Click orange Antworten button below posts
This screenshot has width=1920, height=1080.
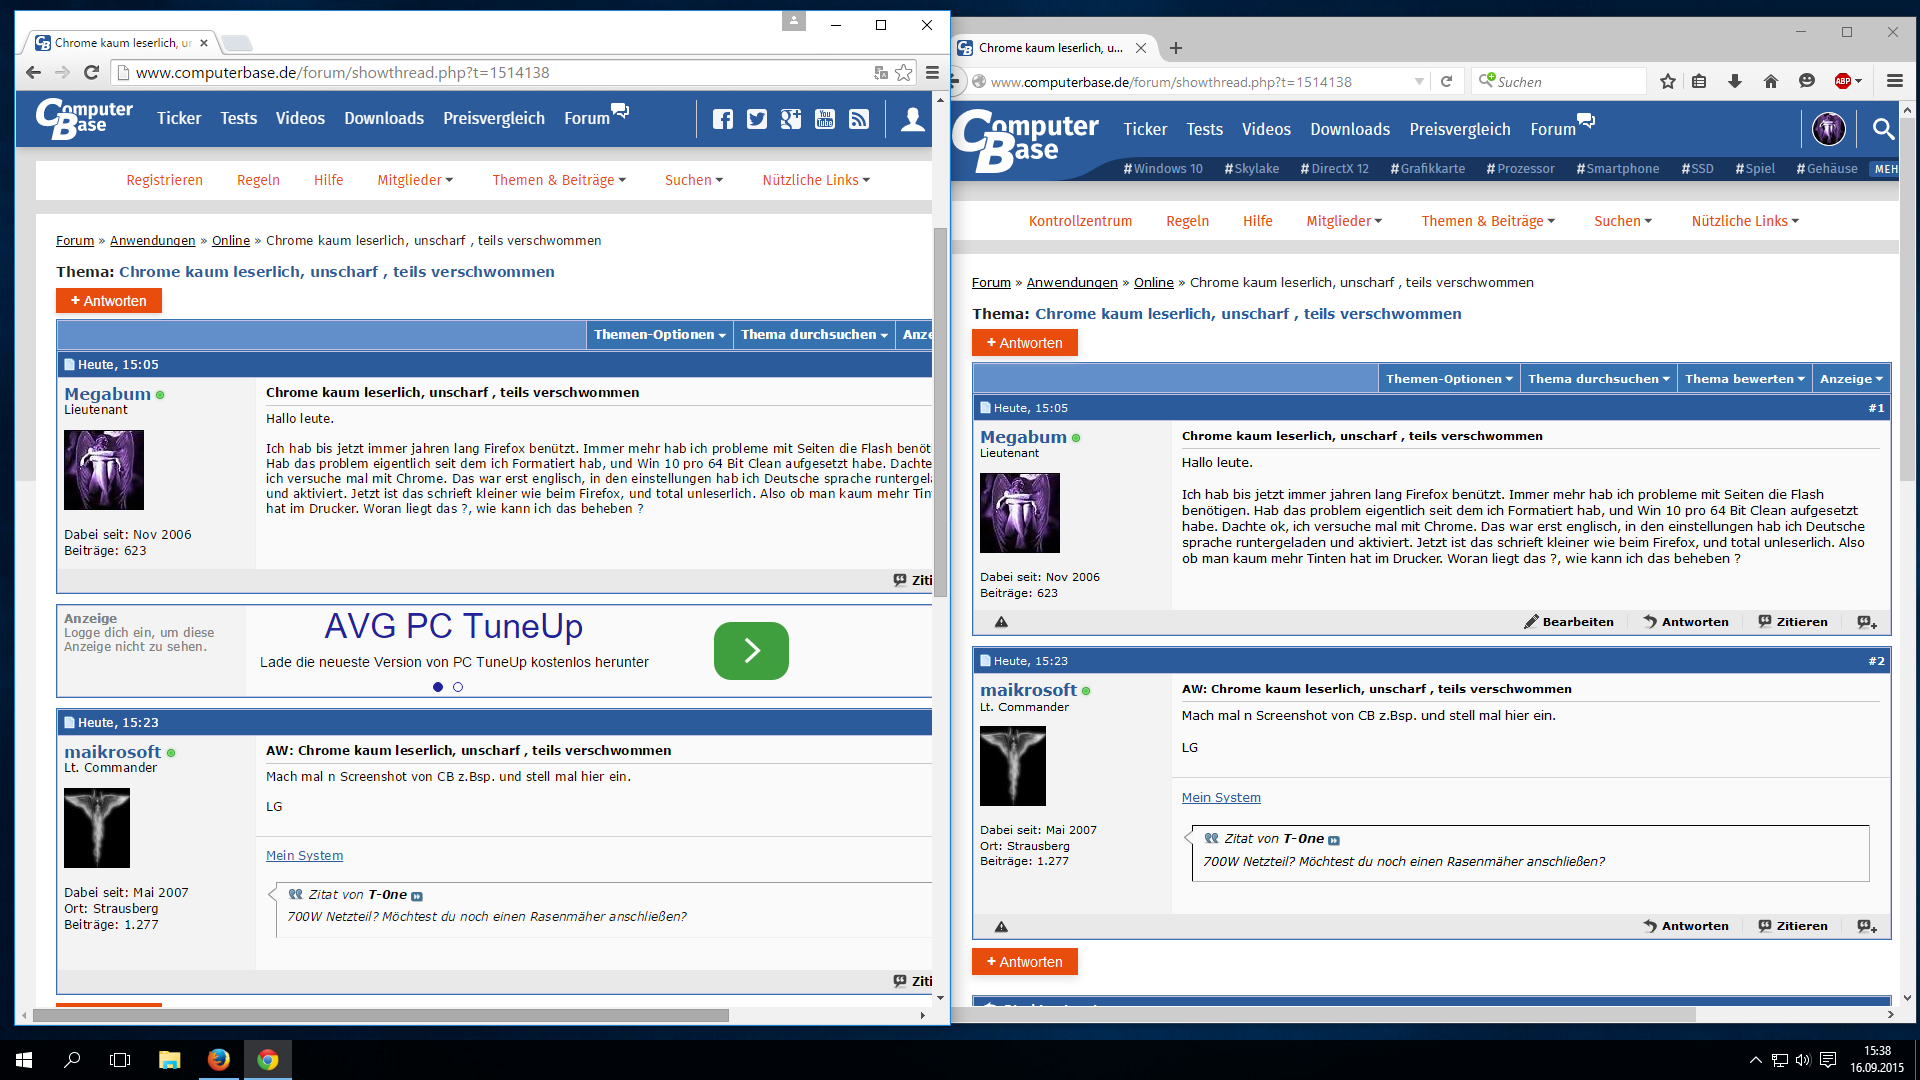[x=1024, y=962]
